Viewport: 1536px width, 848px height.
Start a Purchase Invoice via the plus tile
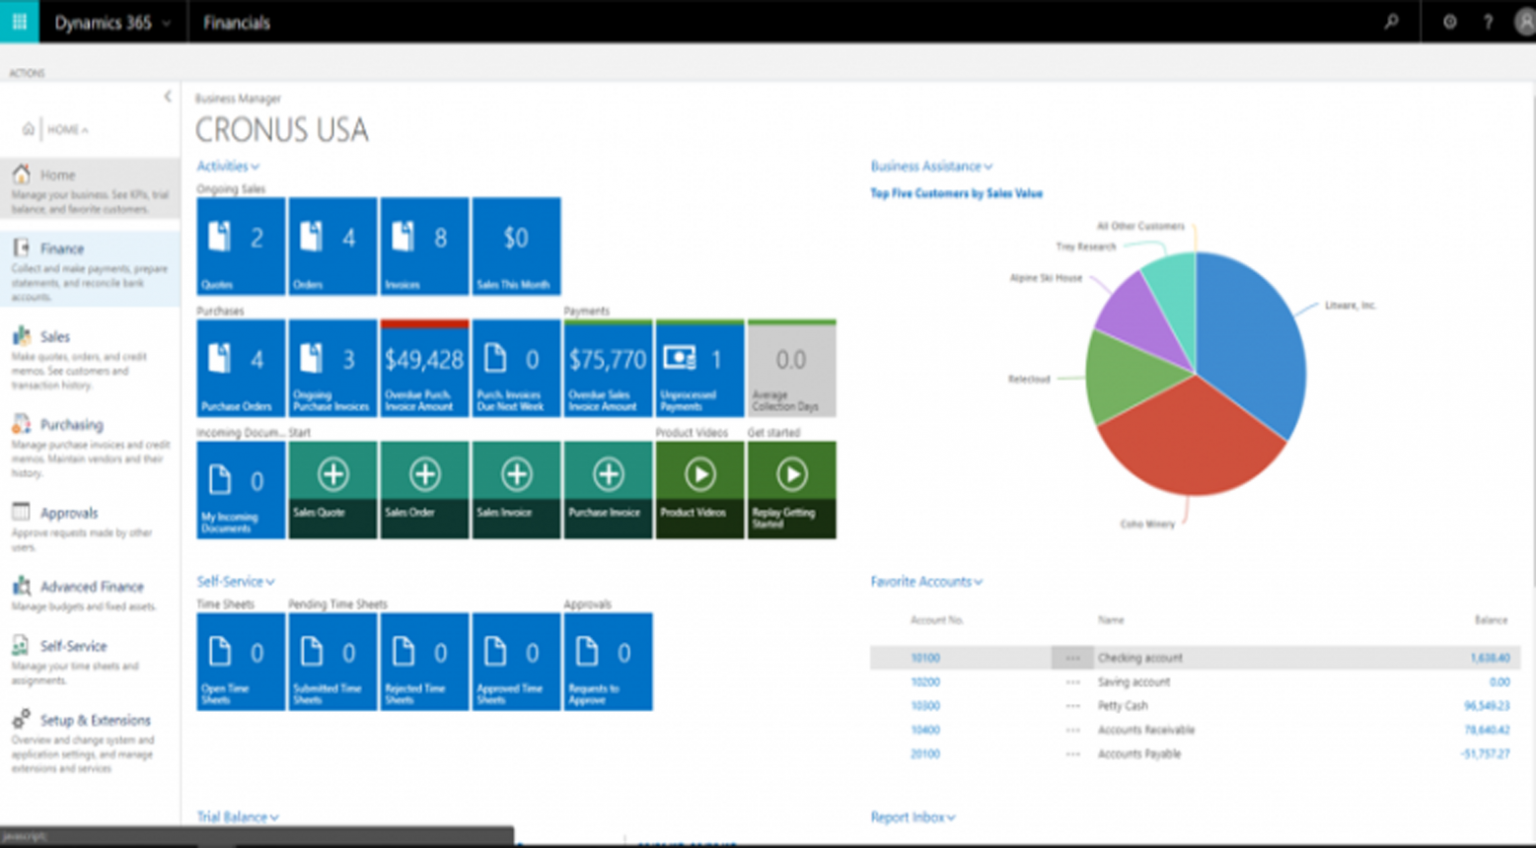click(607, 474)
